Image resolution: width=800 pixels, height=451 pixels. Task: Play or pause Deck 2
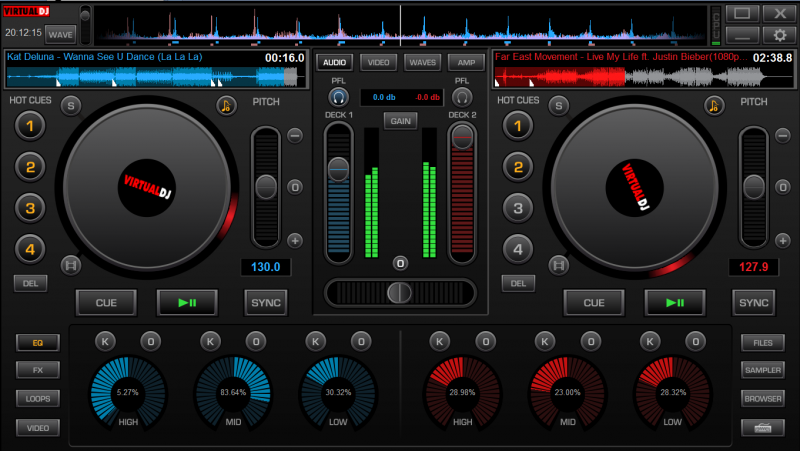click(x=675, y=303)
